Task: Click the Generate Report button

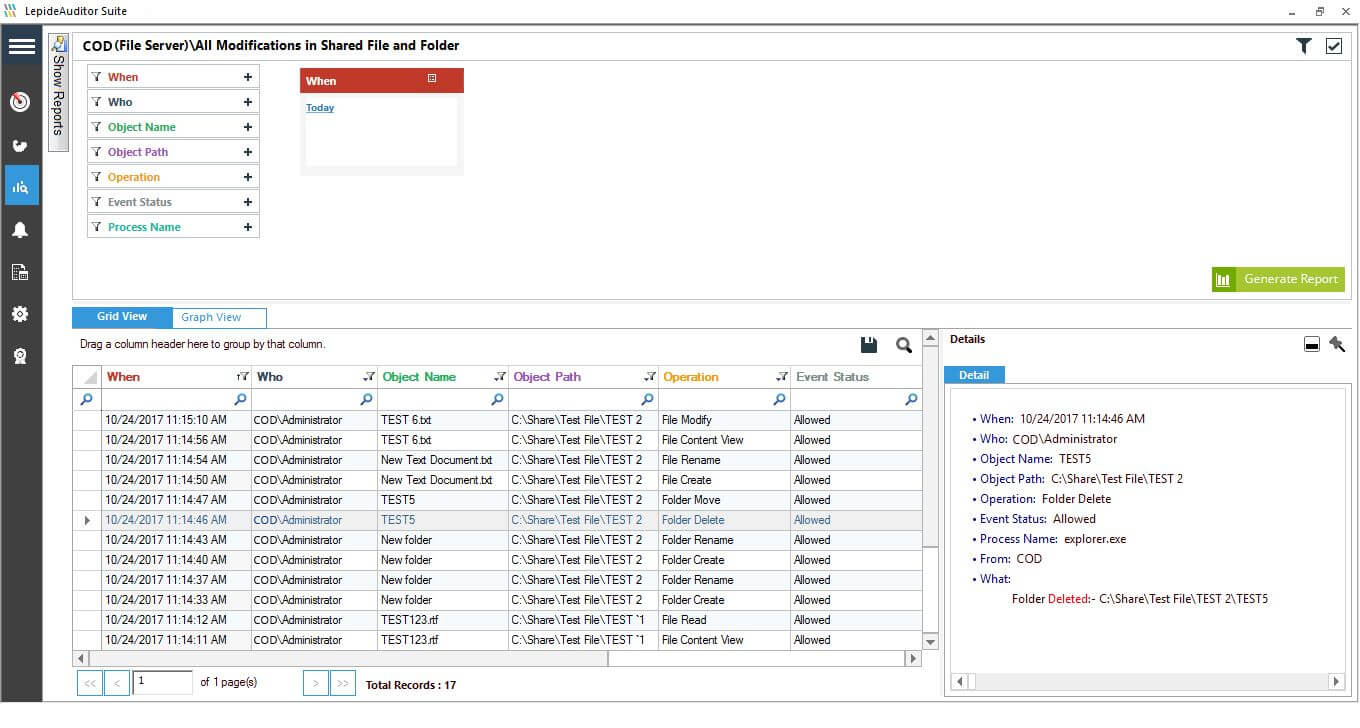Action: coord(1278,279)
